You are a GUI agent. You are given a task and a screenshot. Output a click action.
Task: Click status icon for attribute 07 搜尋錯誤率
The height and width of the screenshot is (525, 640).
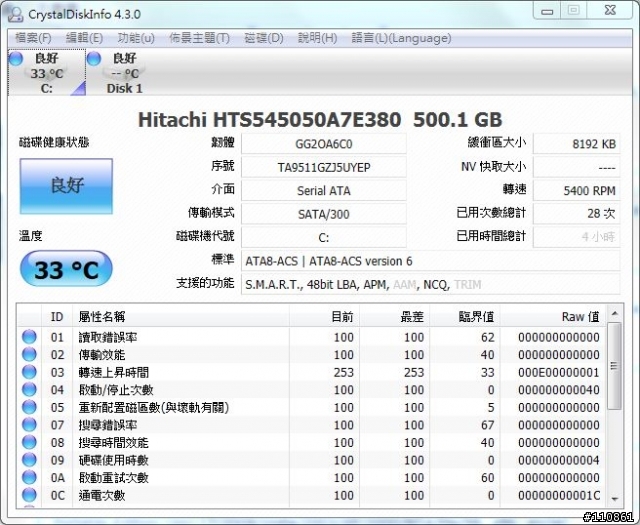tap(29, 425)
